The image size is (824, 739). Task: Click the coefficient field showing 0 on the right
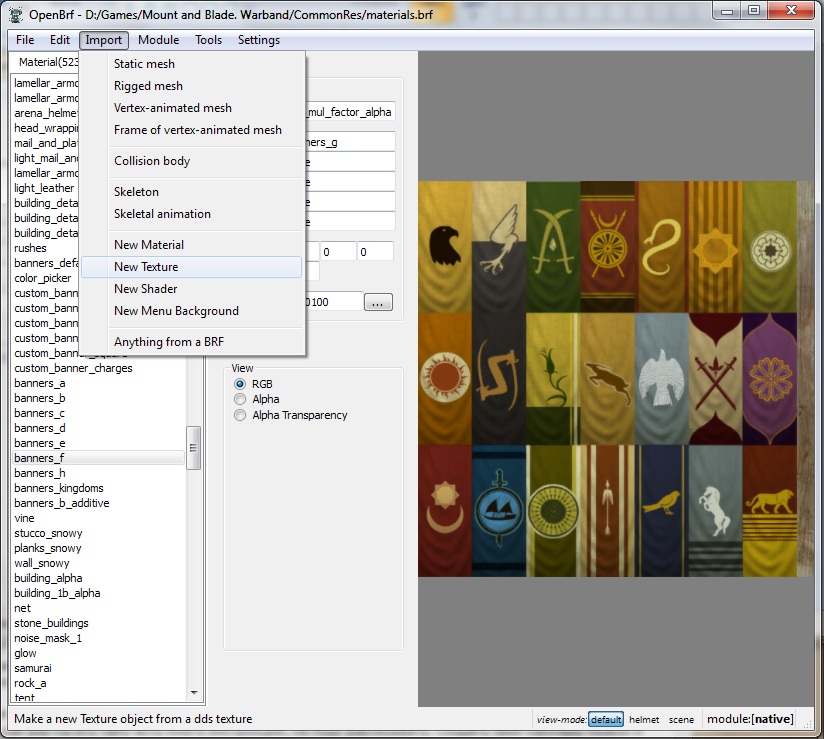pyautogui.click(x=375, y=252)
